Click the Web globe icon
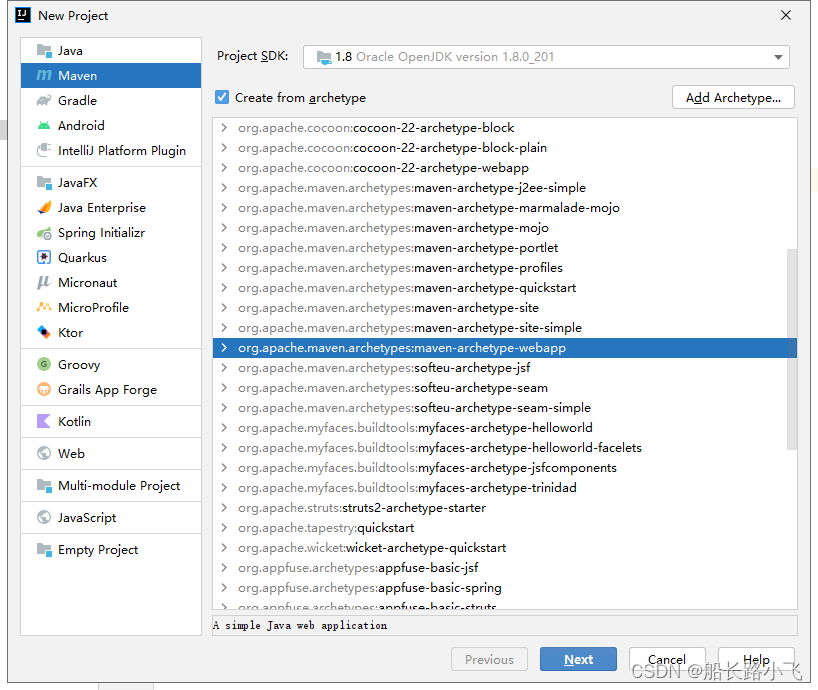 [x=44, y=453]
